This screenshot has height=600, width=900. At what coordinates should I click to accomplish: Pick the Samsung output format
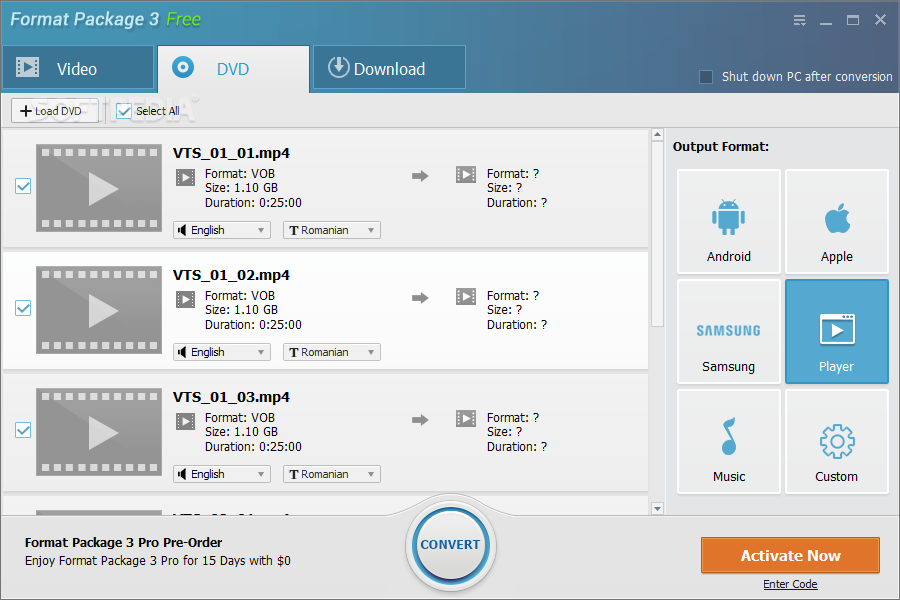coord(728,331)
